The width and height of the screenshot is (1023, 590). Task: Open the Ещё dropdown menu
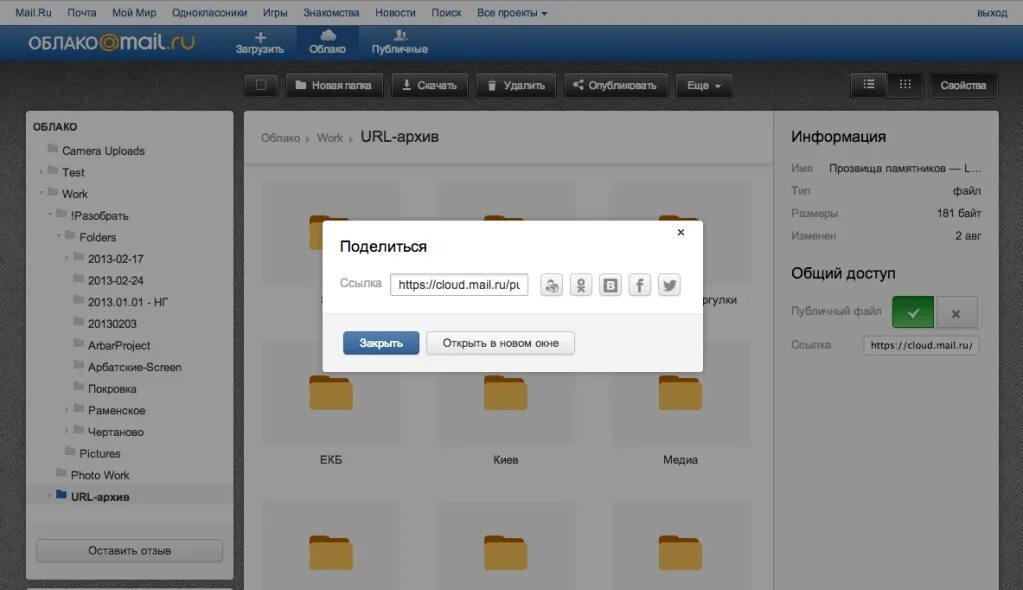[x=703, y=85]
